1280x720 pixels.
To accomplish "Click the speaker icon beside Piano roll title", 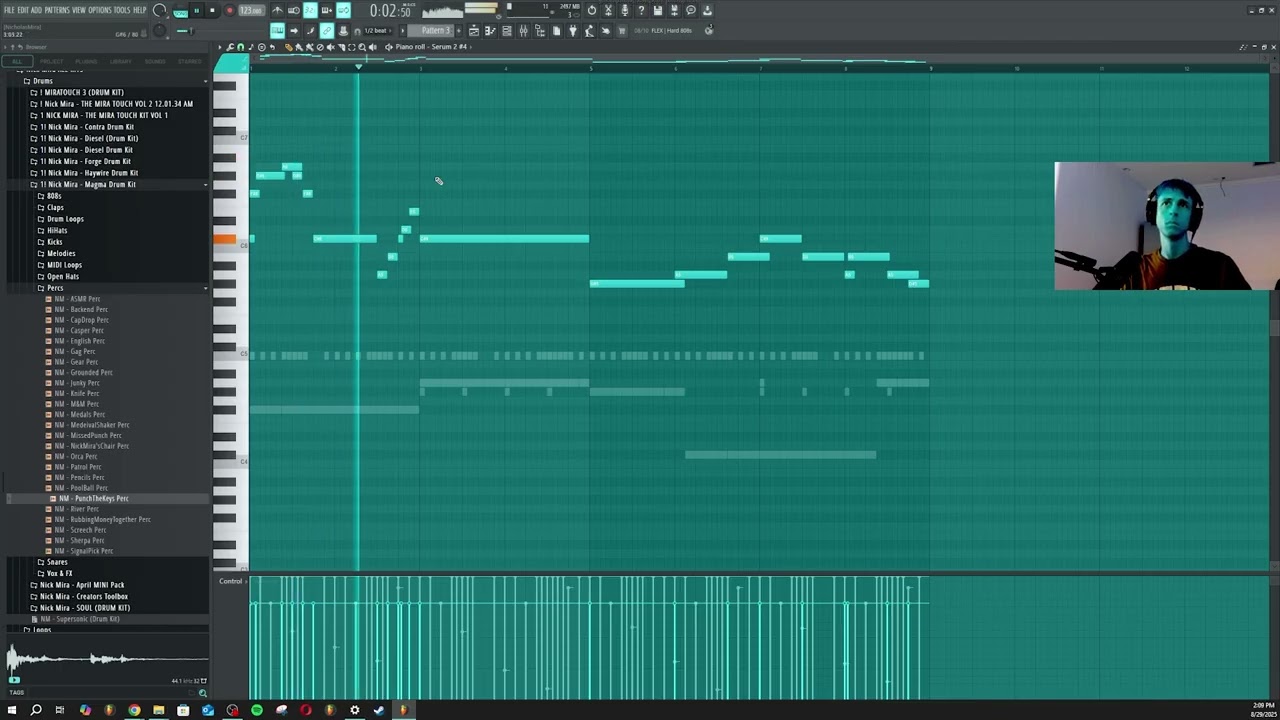I will (388, 47).
